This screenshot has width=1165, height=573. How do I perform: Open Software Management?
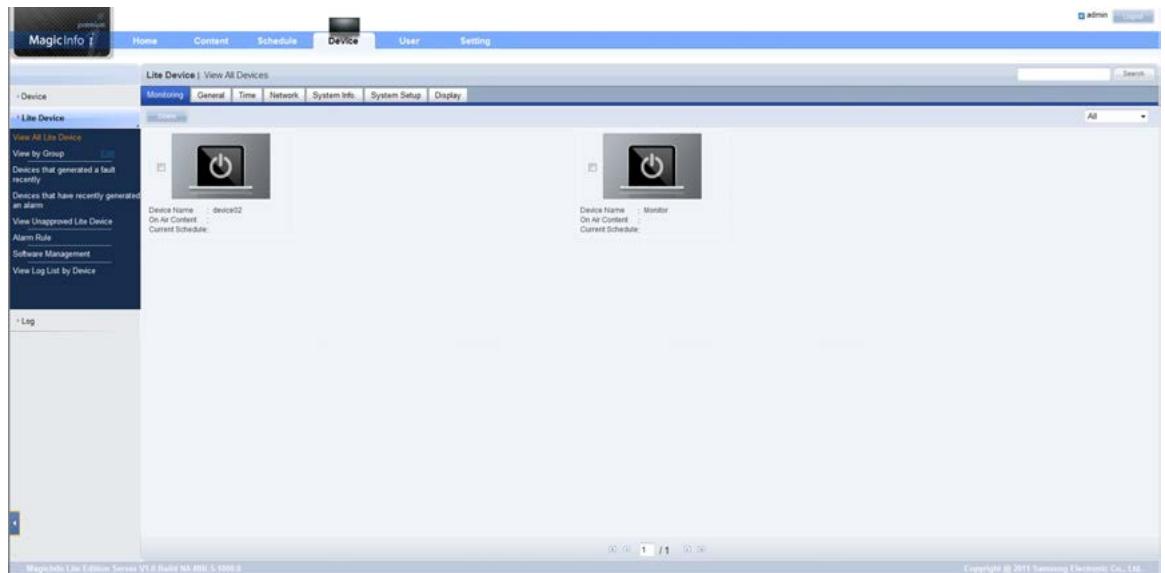pyautogui.click(x=51, y=254)
